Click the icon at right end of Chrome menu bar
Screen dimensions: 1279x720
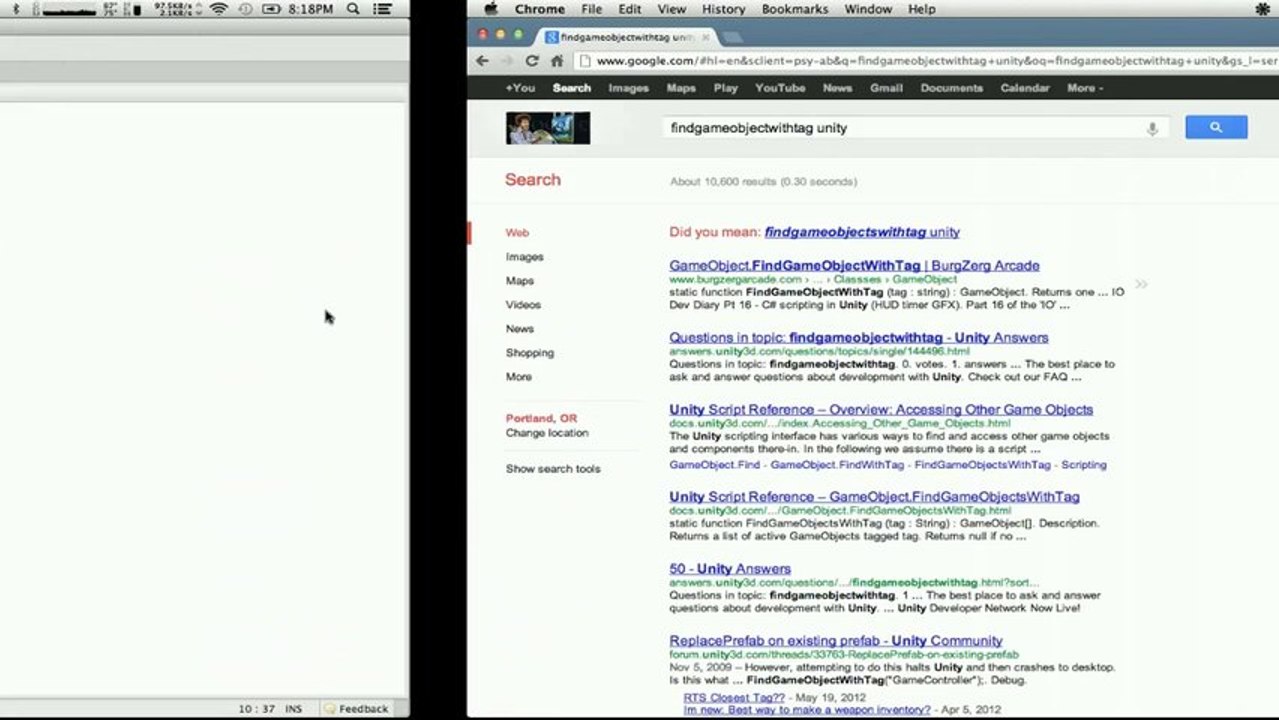coord(1262,9)
